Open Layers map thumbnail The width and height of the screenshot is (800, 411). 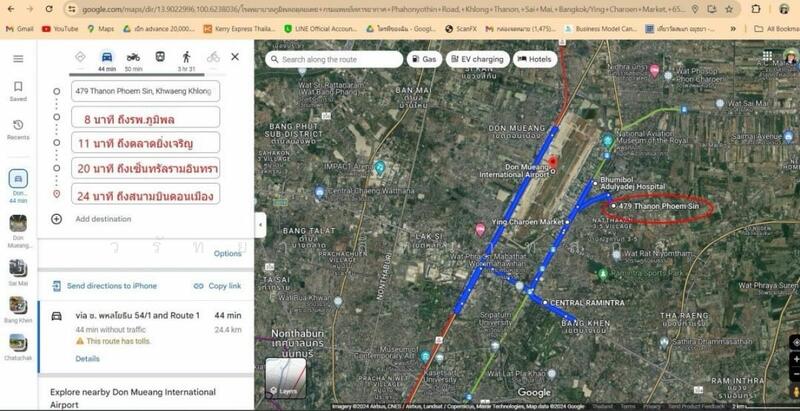(285, 379)
